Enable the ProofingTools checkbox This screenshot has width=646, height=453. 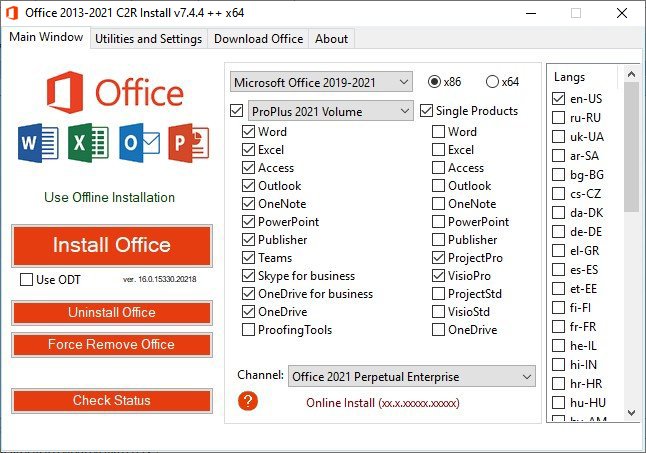(248, 329)
